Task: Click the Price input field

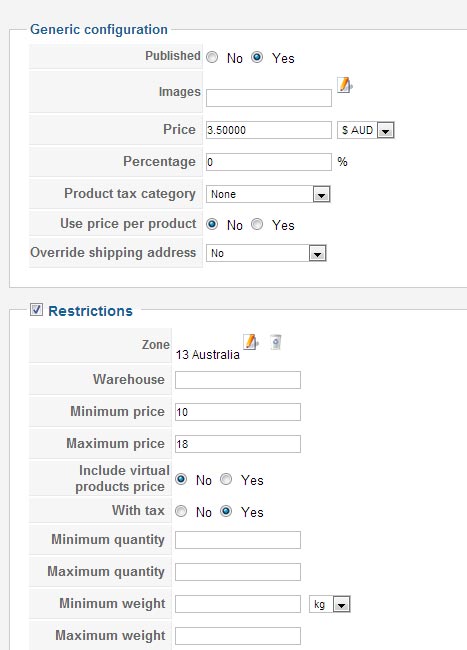Action: tap(269, 130)
